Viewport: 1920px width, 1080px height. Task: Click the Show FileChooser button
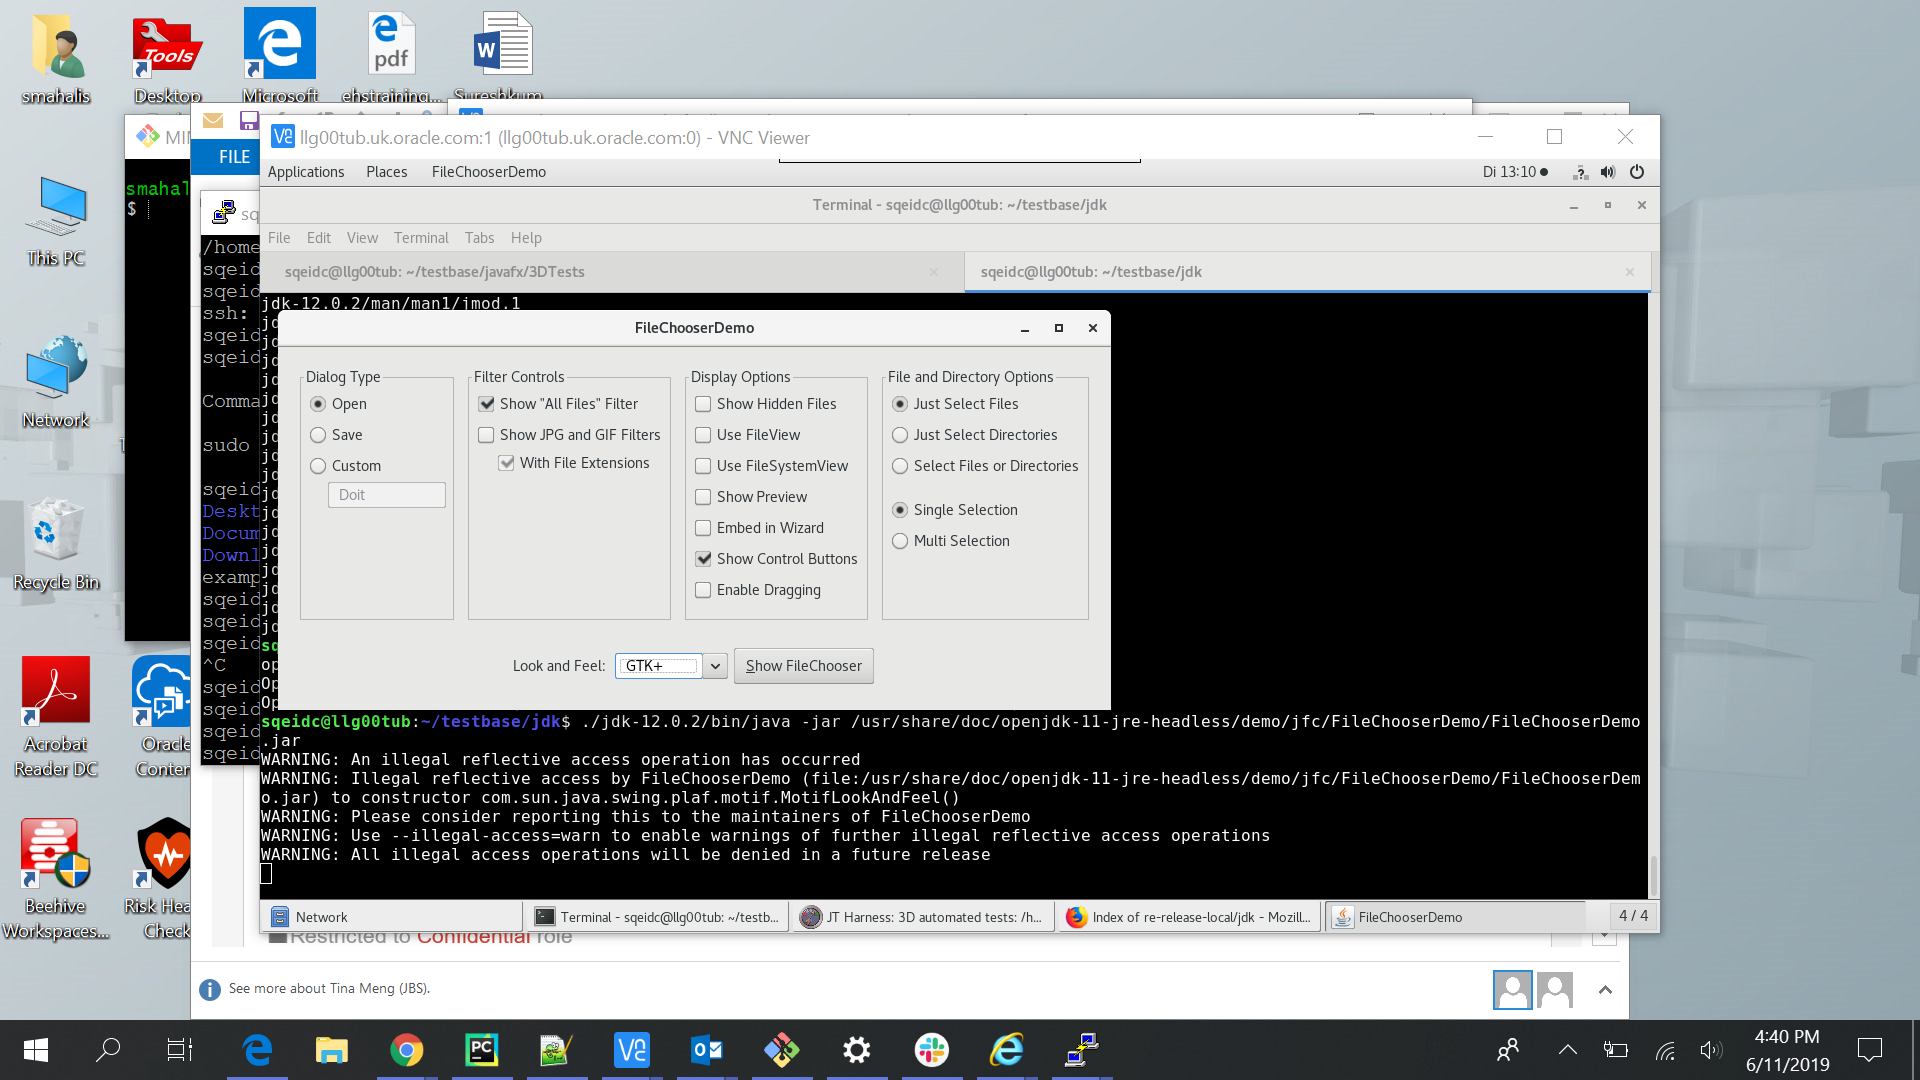[x=803, y=666]
